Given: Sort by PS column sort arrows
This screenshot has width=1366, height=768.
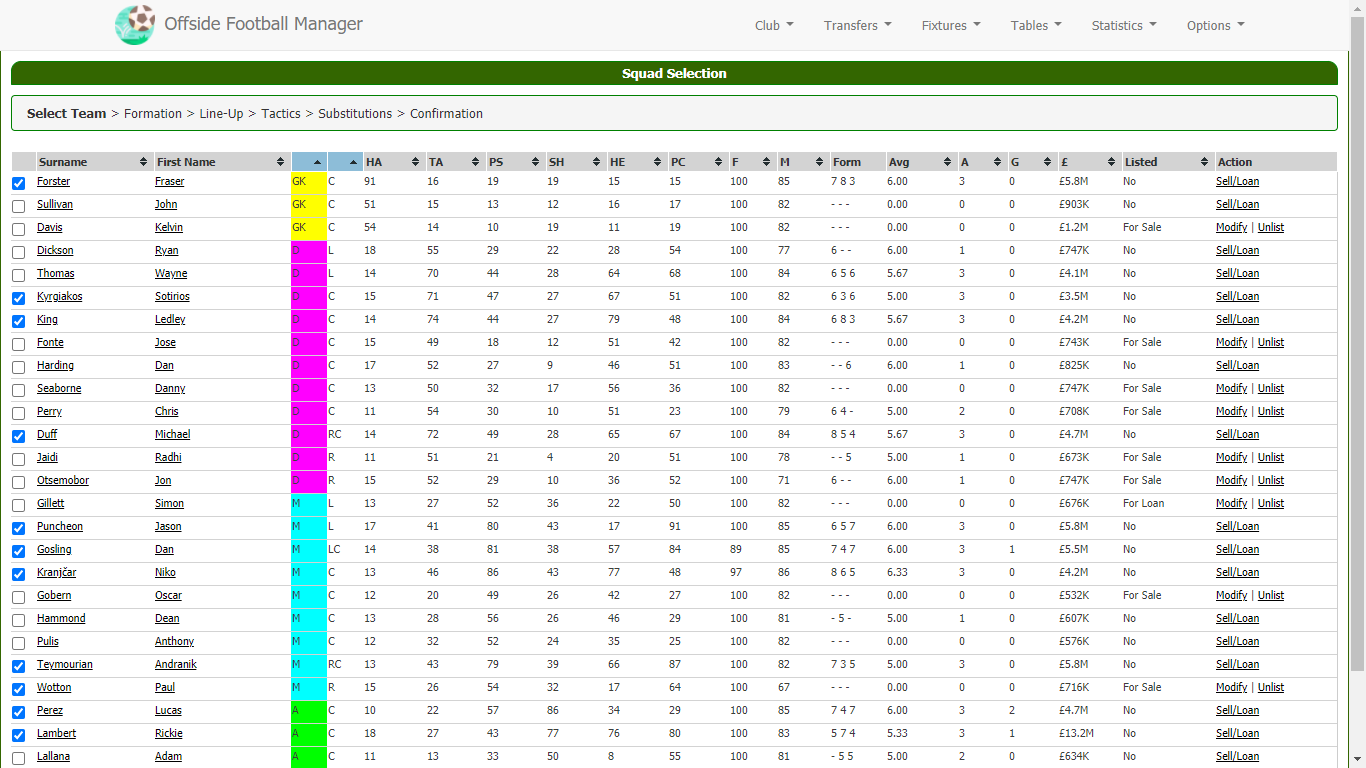Looking at the screenshot, I should (x=534, y=162).
